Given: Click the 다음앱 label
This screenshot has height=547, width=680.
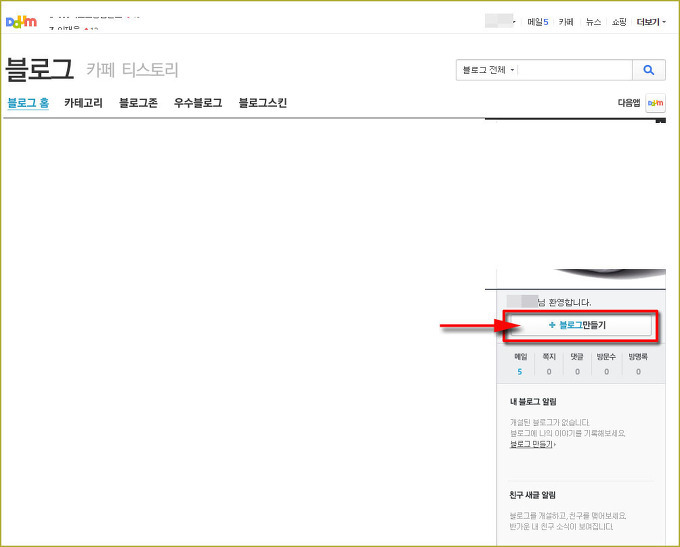Looking at the screenshot, I should [629, 103].
